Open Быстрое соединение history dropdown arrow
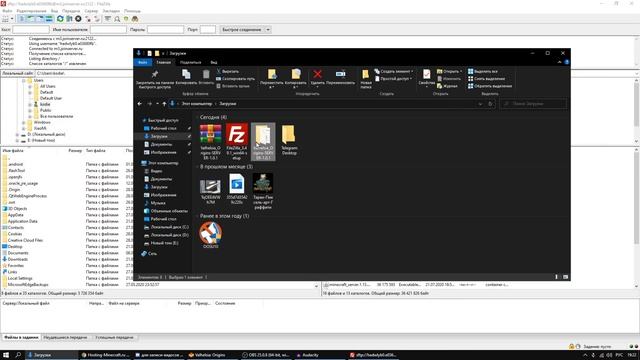Viewport: 640px width, 360px height. pyautogui.click(x=268, y=29)
